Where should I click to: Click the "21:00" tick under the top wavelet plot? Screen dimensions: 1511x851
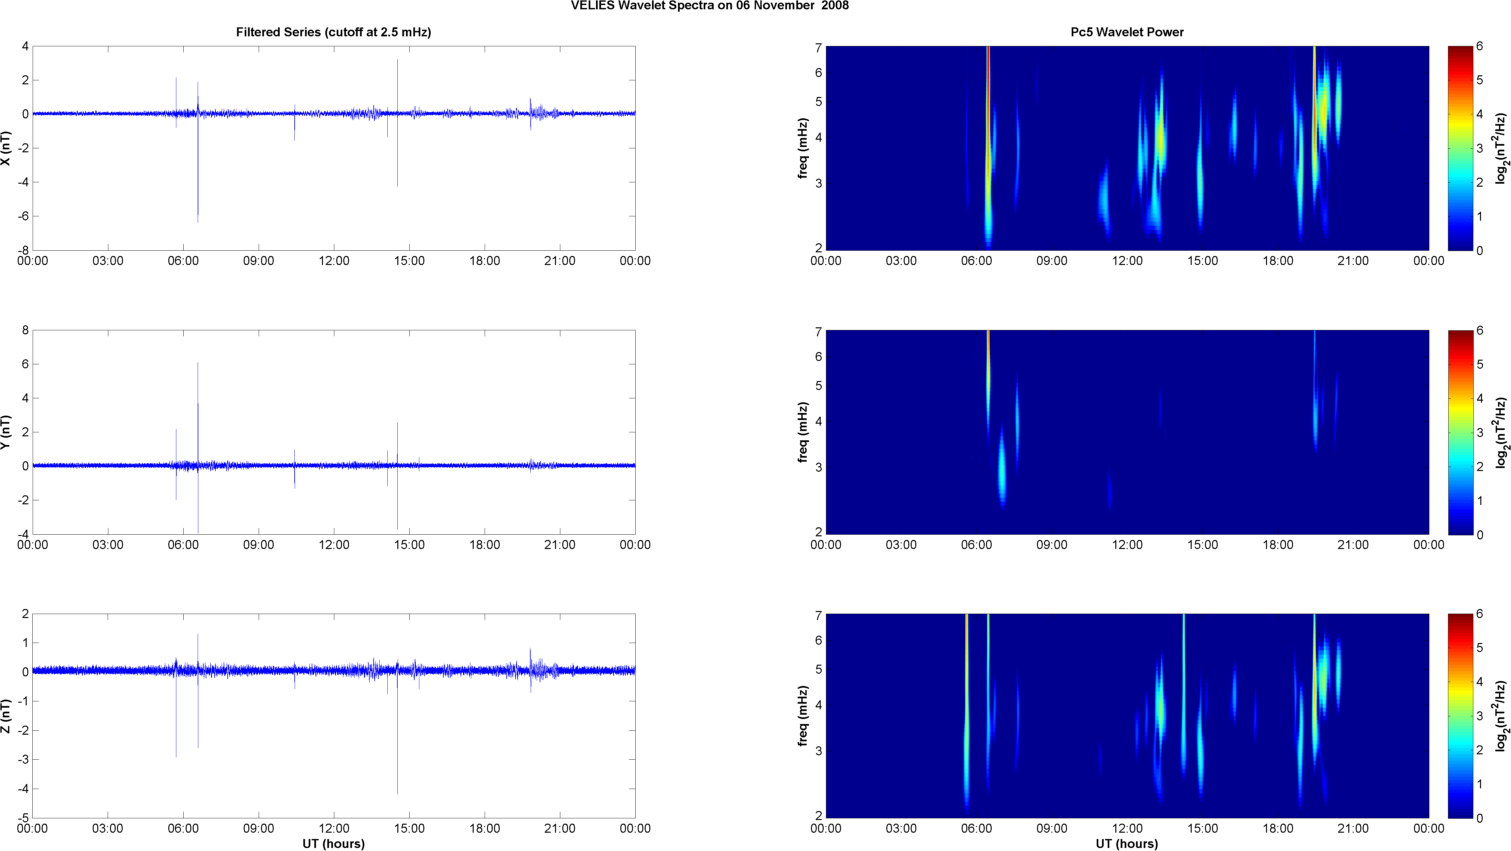[x=1353, y=262]
